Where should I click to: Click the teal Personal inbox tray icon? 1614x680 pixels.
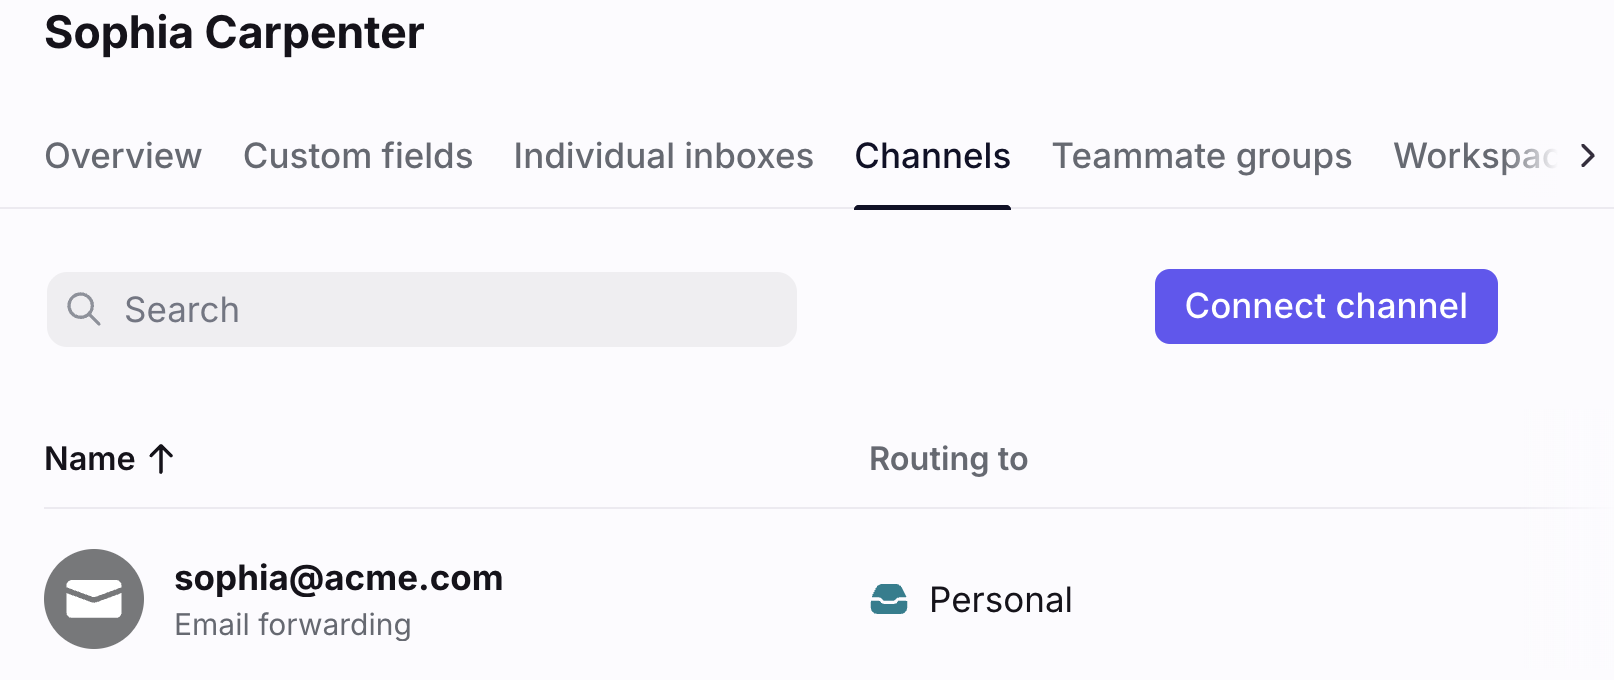coord(889,599)
